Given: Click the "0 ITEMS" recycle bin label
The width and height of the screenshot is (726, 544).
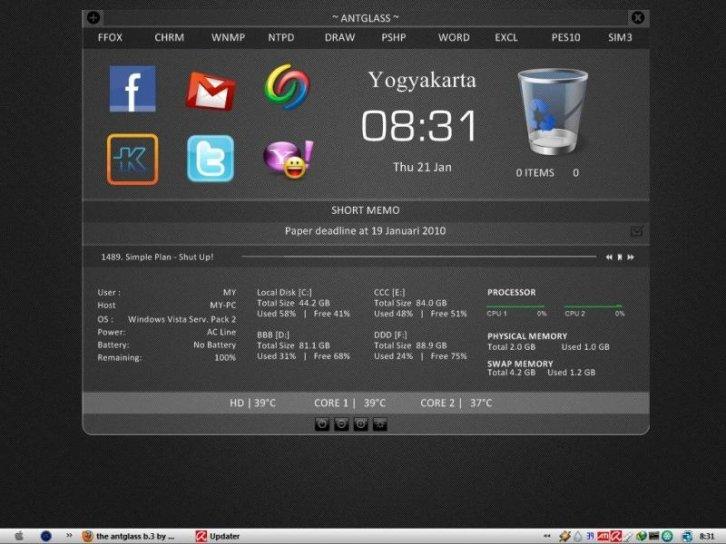Looking at the screenshot, I should [x=535, y=173].
